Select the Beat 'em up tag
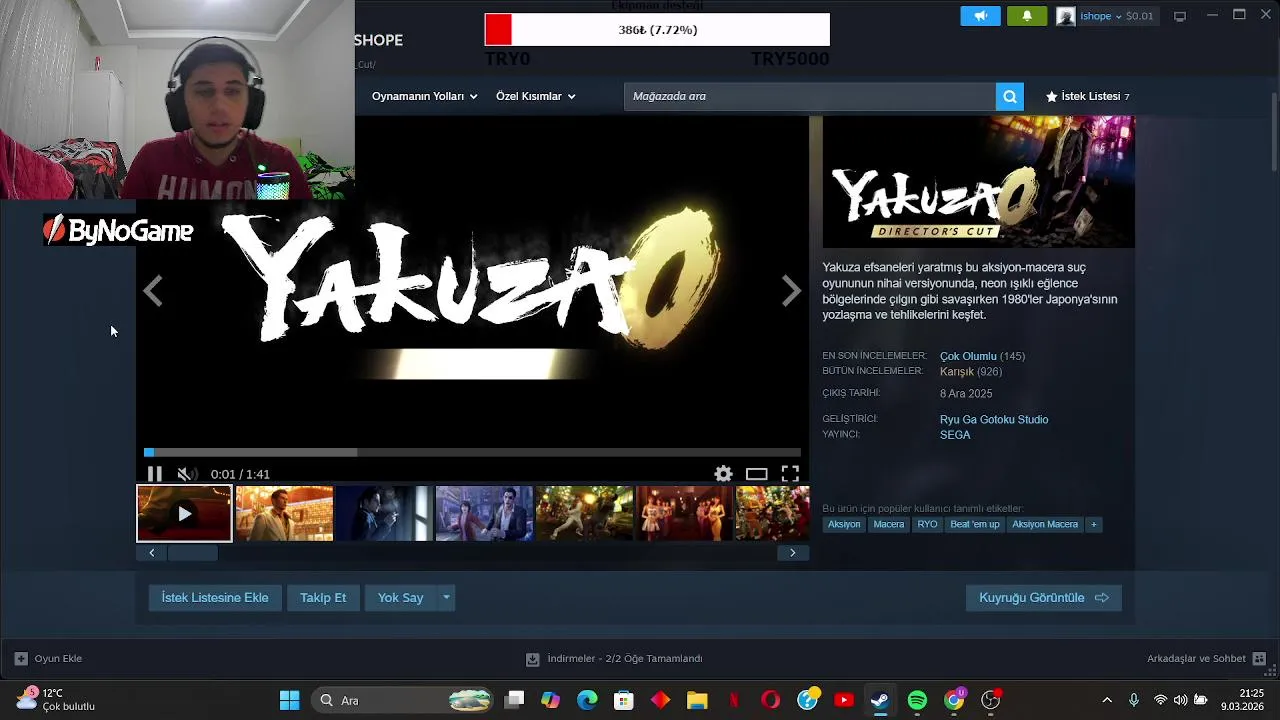 (x=974, y=524)
